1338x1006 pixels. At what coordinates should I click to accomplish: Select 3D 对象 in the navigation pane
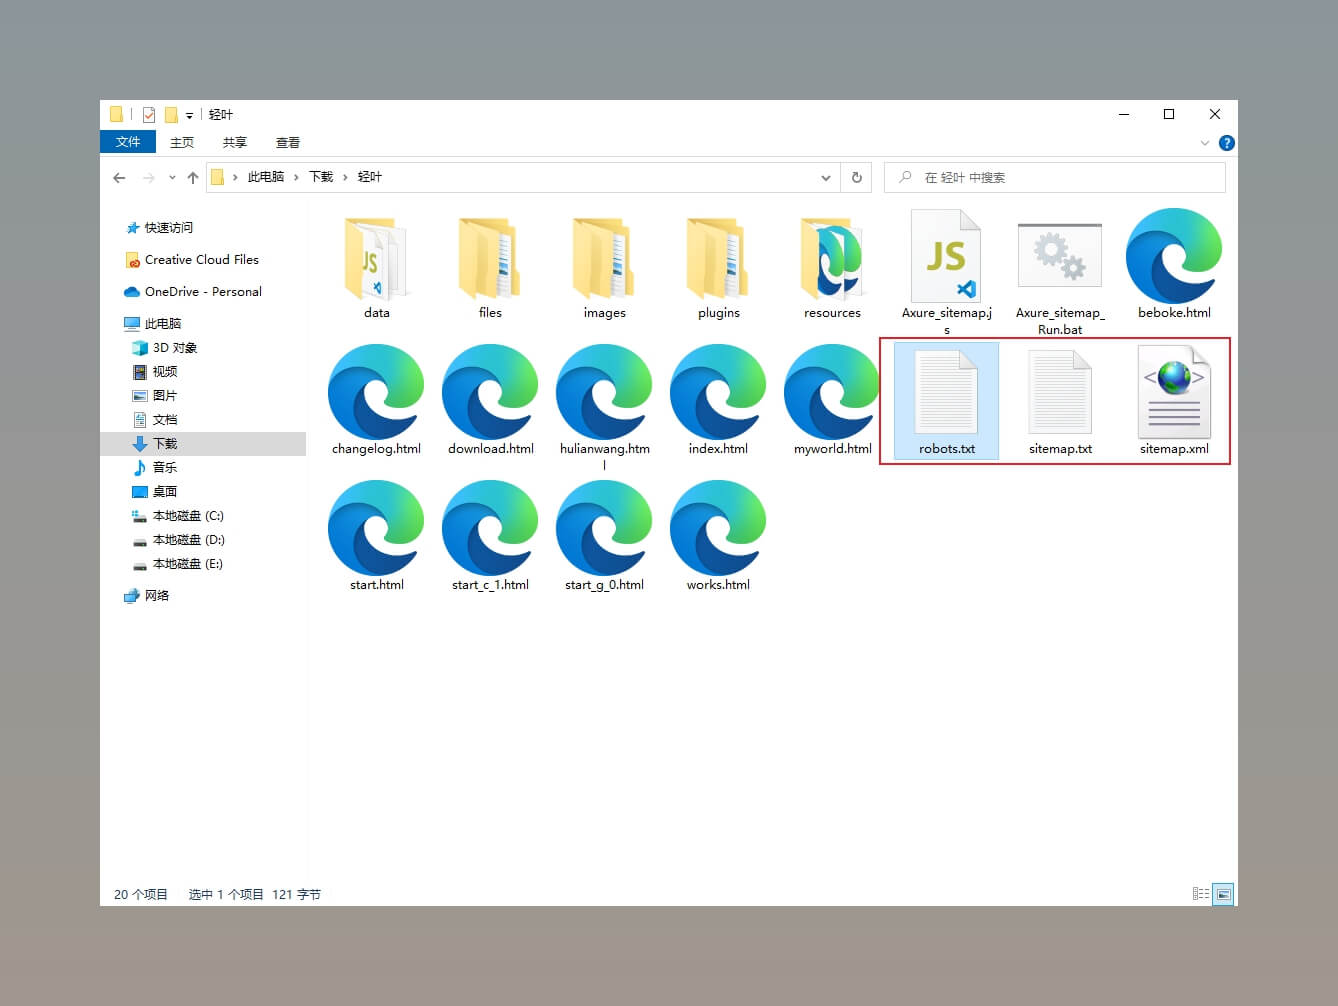click(x=175, y=348)
